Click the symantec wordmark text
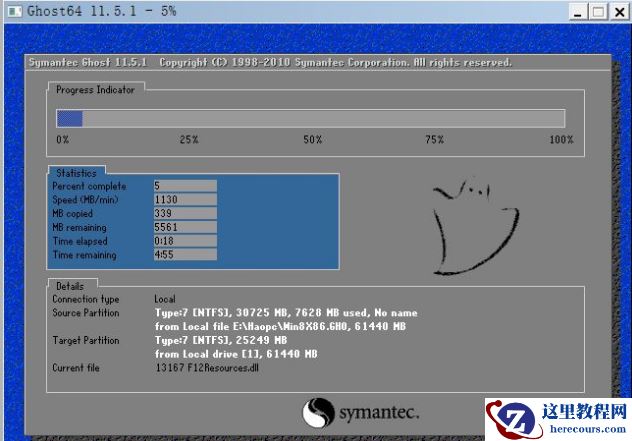Screen dimensions: 632x441 pyautogui.click(x=379, y=413)
